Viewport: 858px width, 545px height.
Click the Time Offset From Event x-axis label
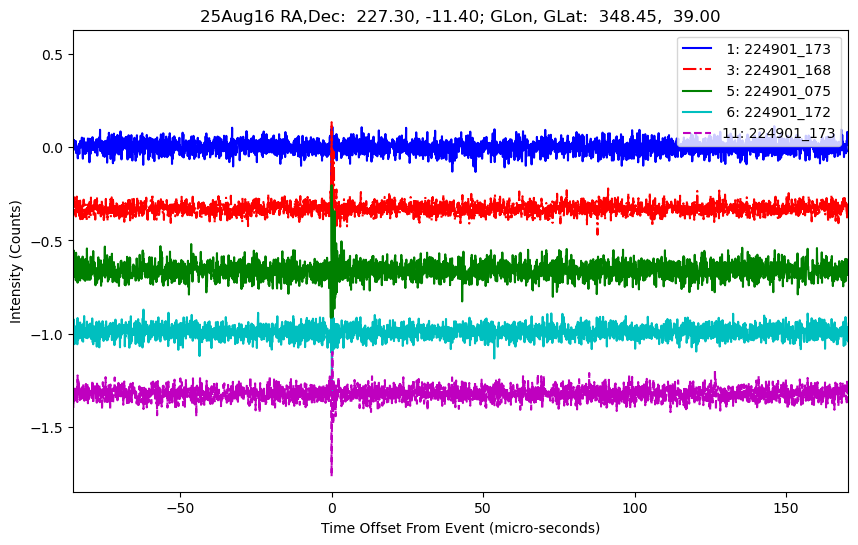(x=460, y=528)
